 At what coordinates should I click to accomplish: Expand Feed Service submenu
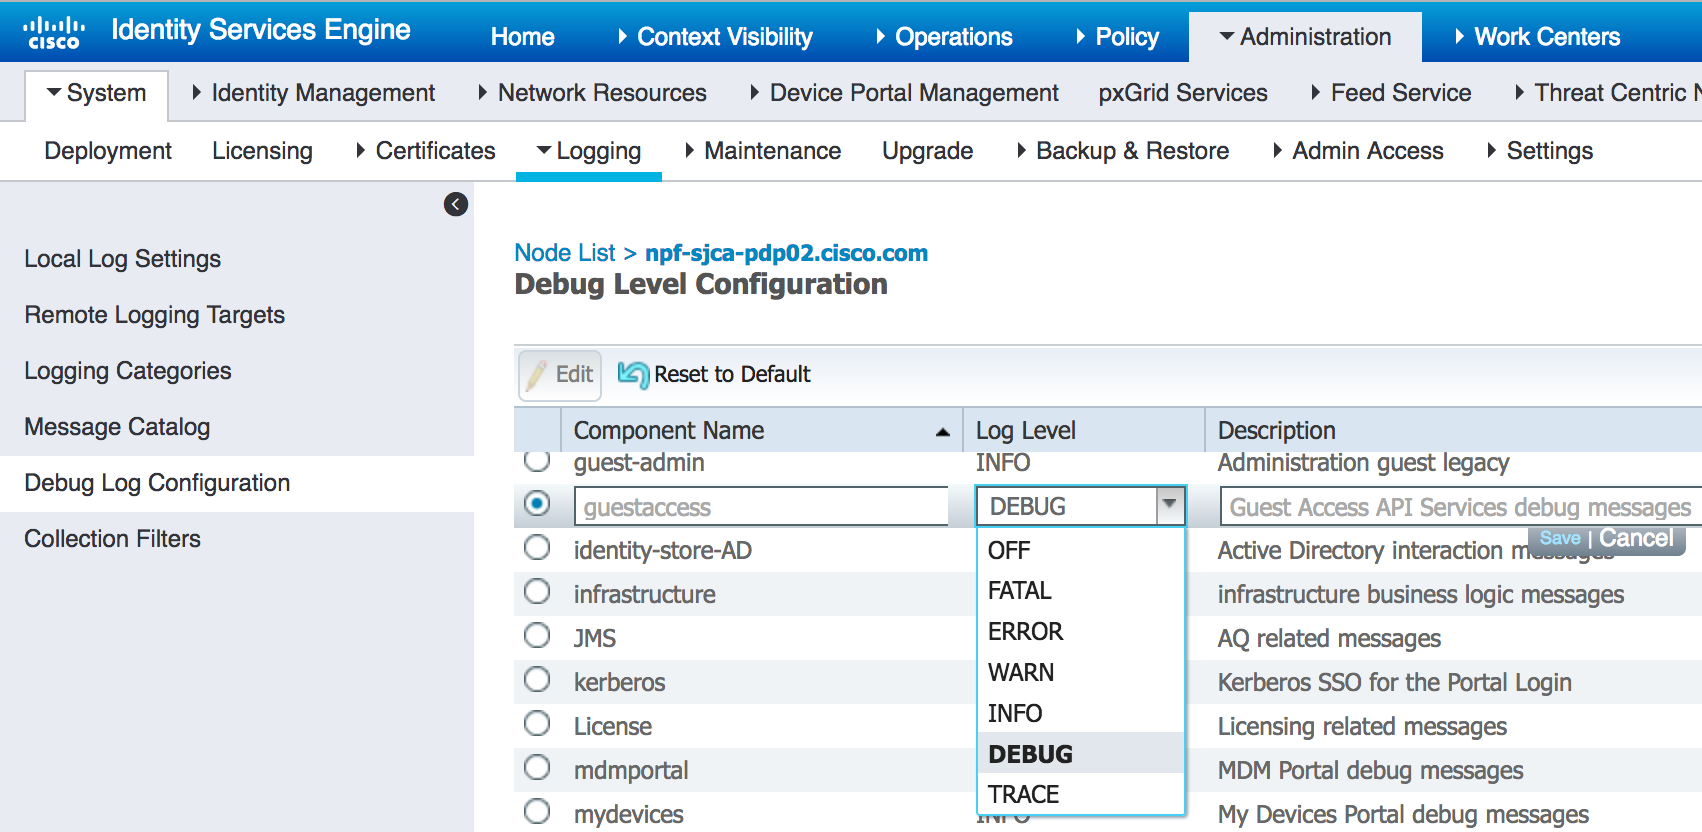(x=1391, y=93)
